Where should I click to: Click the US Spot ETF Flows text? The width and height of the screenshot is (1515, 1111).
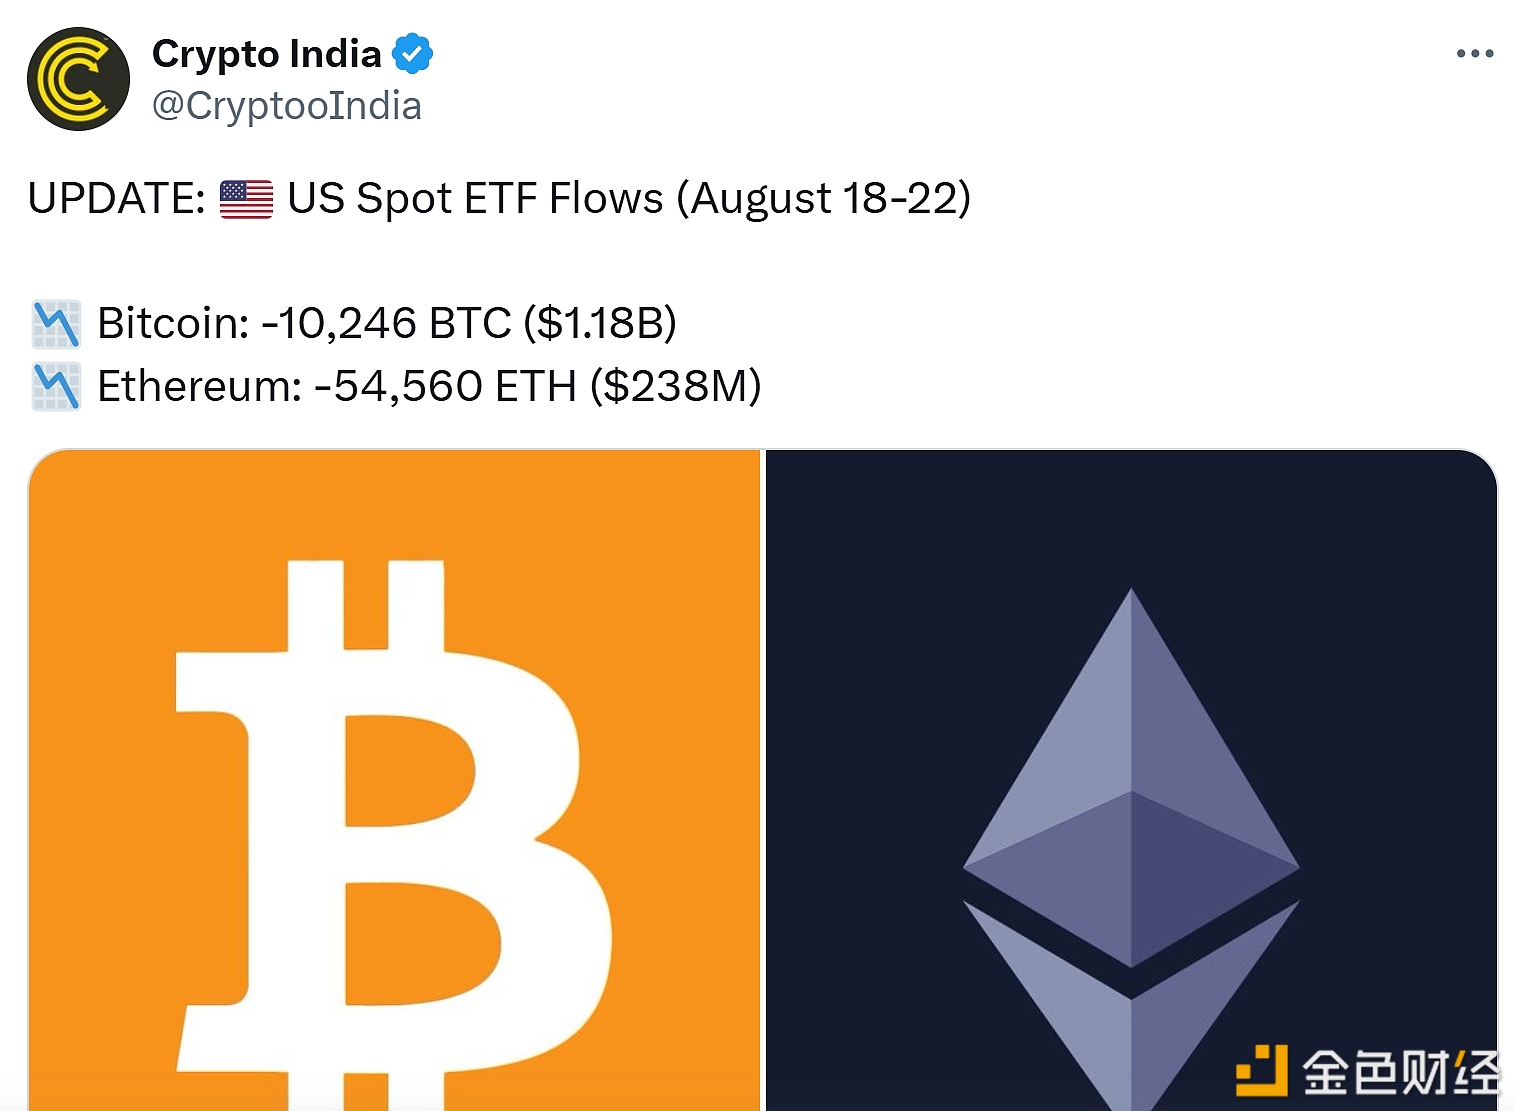pos(475,199)
